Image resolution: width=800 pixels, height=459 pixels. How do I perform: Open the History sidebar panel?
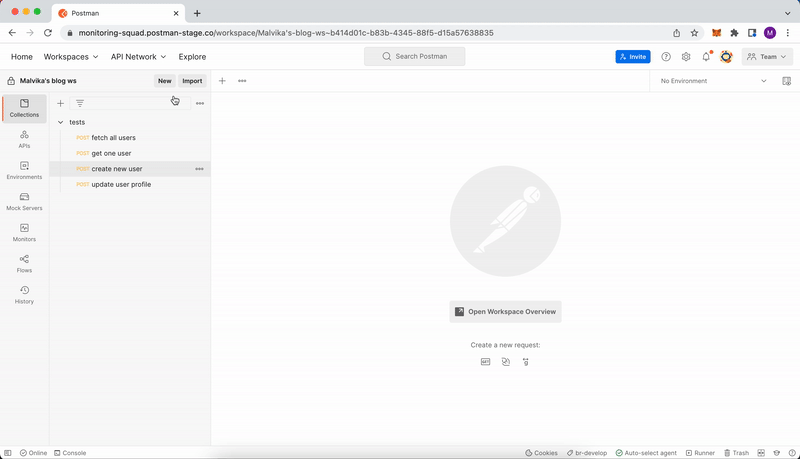click(24, 294)
